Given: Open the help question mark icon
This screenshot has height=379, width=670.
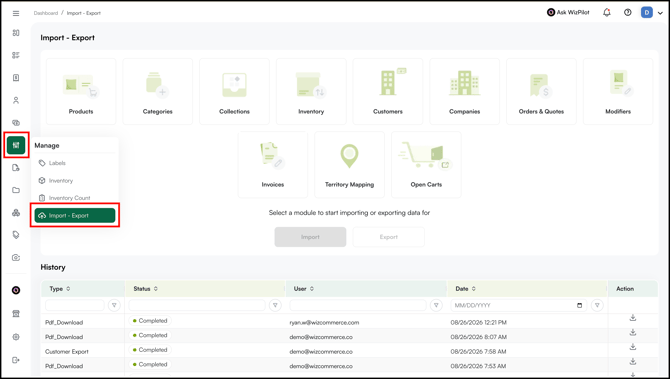Looking at the screenshot, I should [628, 13].
